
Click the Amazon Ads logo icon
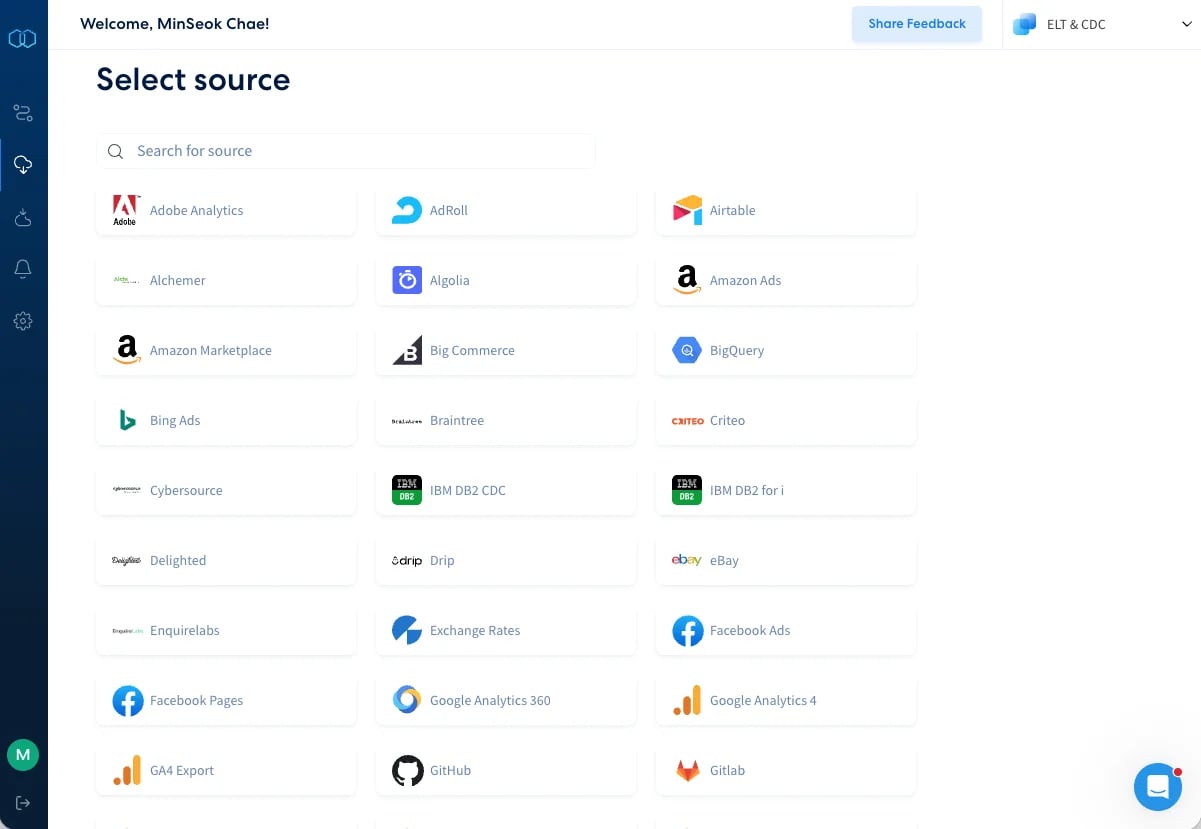pos(687,280)
